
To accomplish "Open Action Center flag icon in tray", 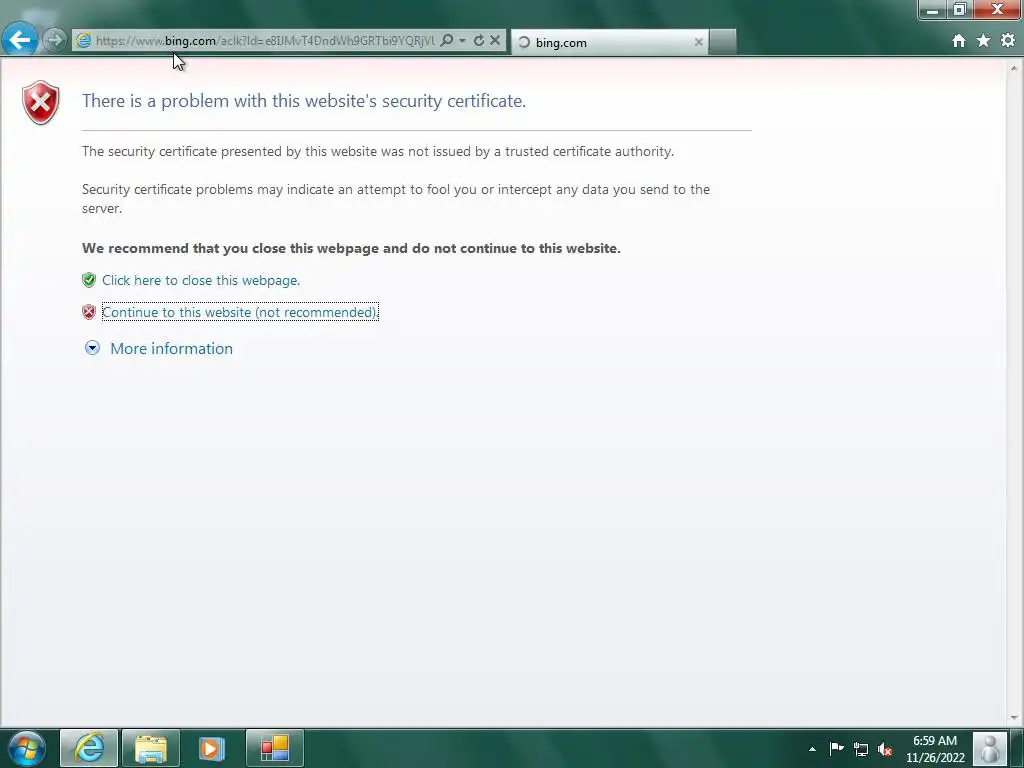I will (x=837, y=748).
